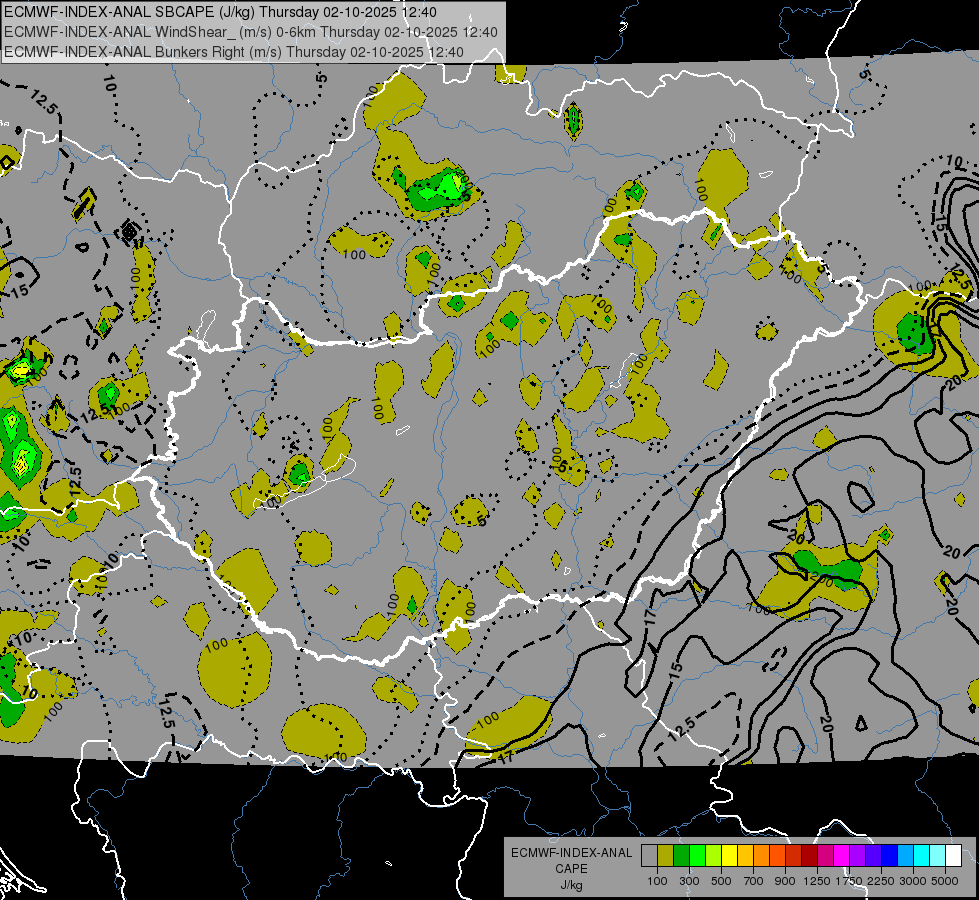979x900 pixels.
Task: Pick the saturated cyan legend swatch
Action: (922, 855)
